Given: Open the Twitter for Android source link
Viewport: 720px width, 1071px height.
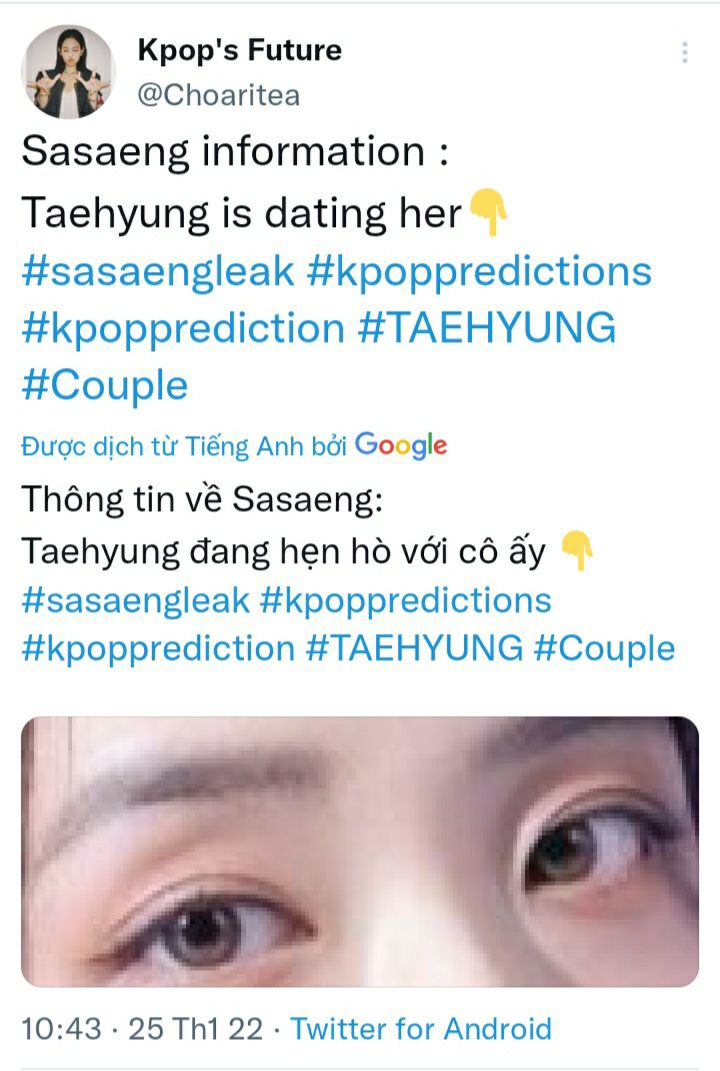Looking at the screenshot, I should (x=421, y=1029).
